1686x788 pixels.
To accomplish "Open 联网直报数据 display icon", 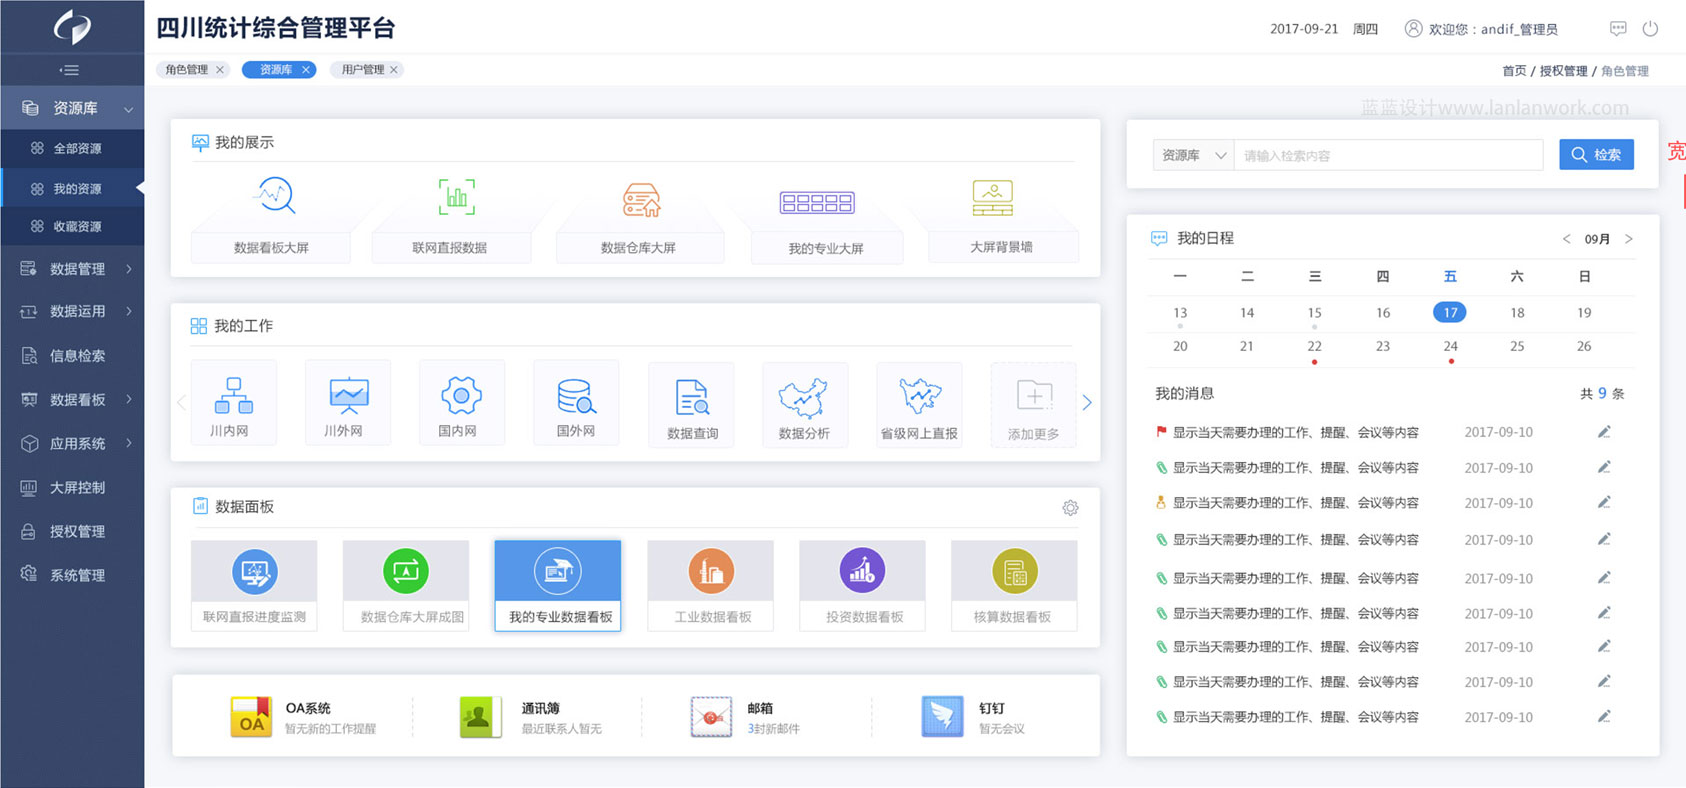I will pos(456,197).
